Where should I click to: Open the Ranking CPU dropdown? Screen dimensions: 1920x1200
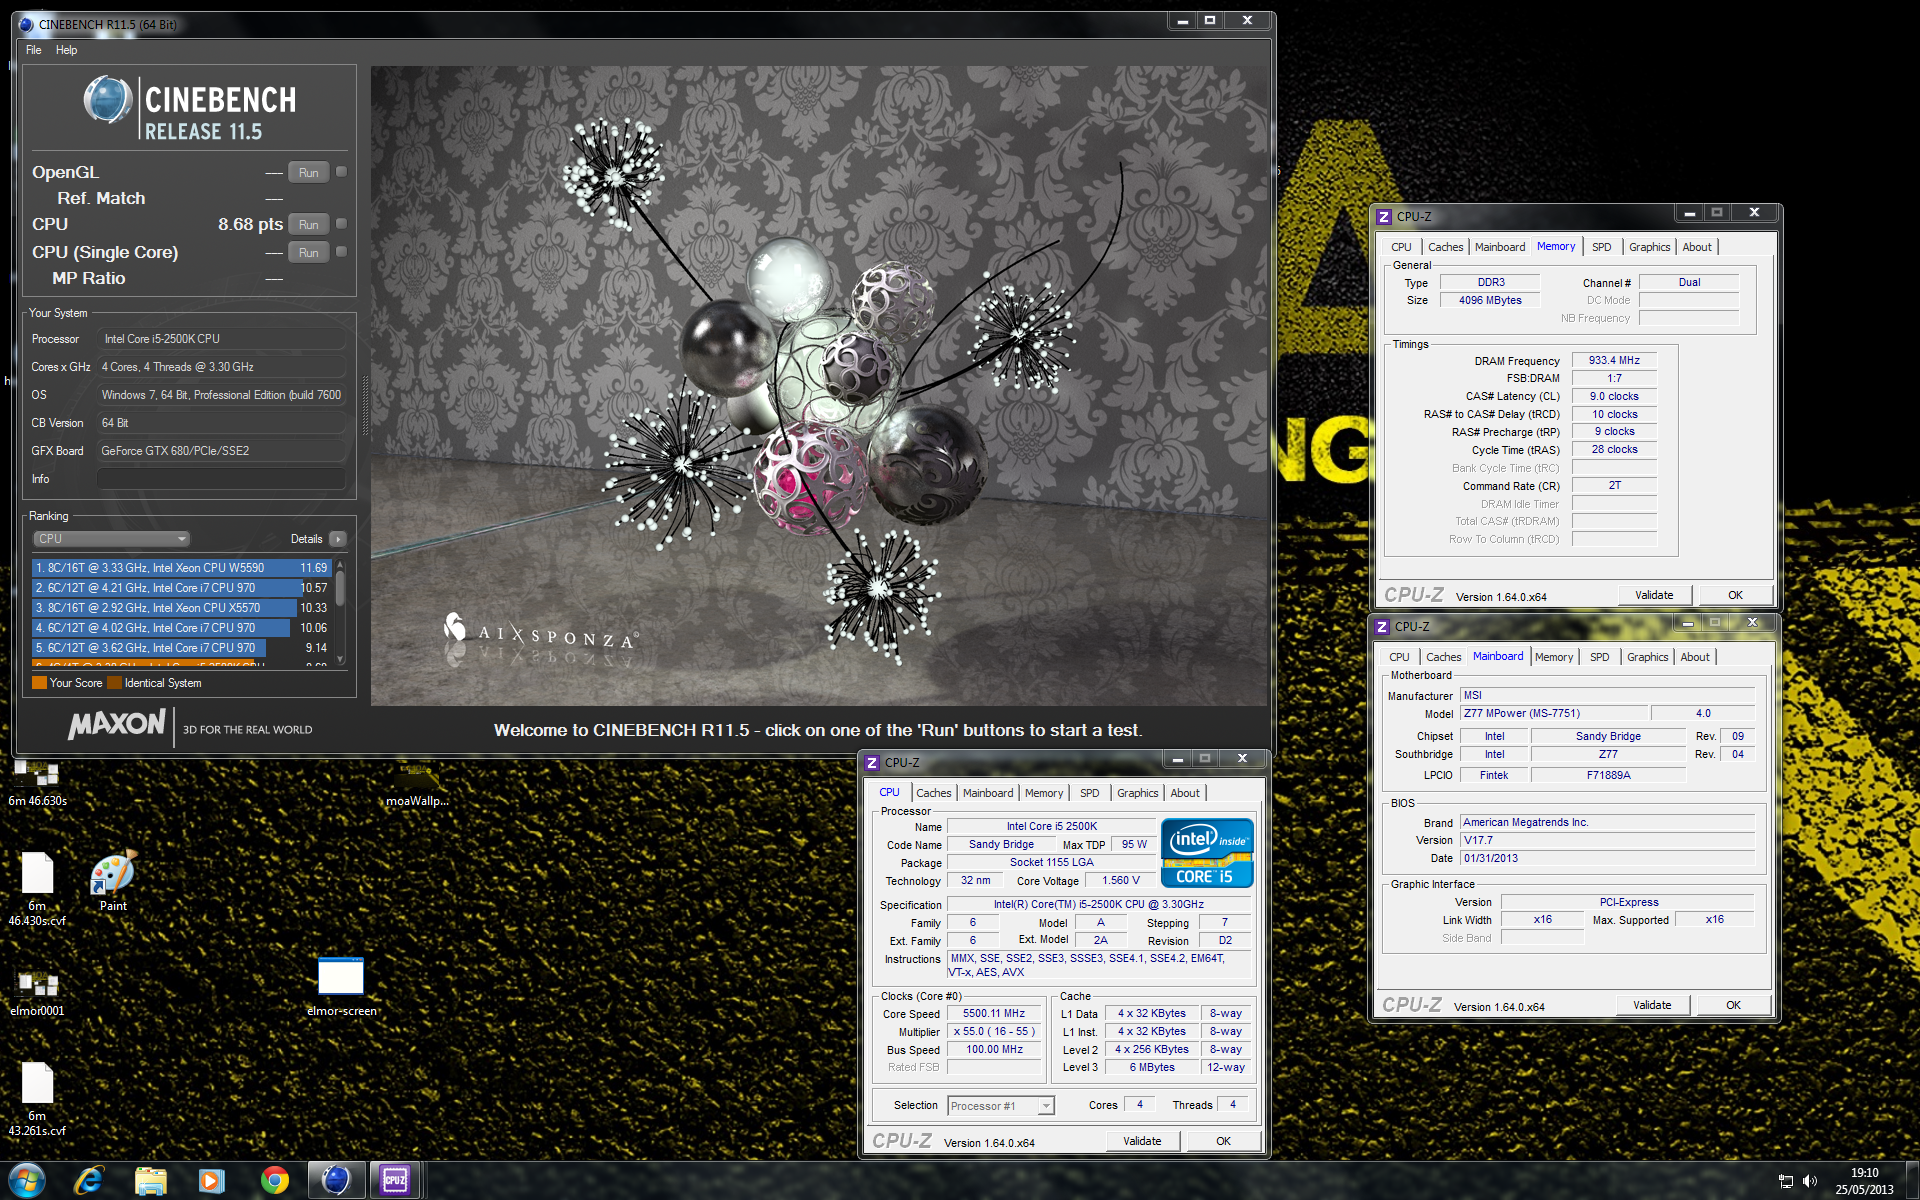pos(112,539)
